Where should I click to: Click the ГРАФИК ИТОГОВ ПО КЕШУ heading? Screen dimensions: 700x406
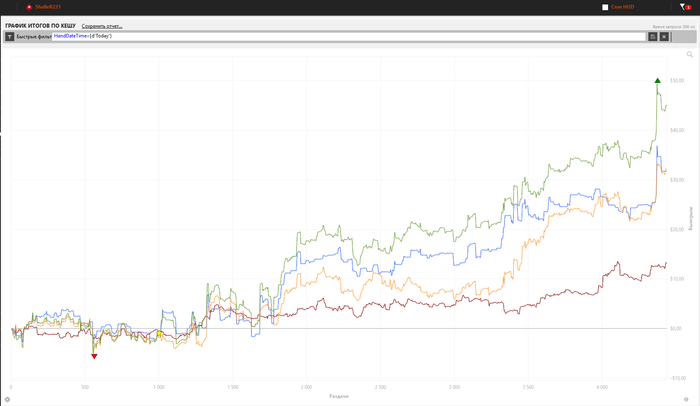(41, 26)
